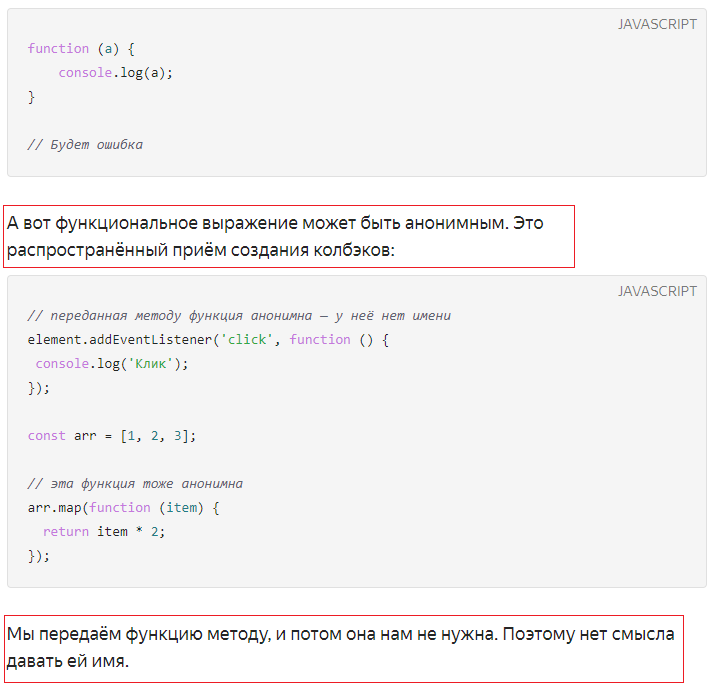
Task: Click the paragraph starting 'А вот функциональное выражение'
Action: [275, 236]
